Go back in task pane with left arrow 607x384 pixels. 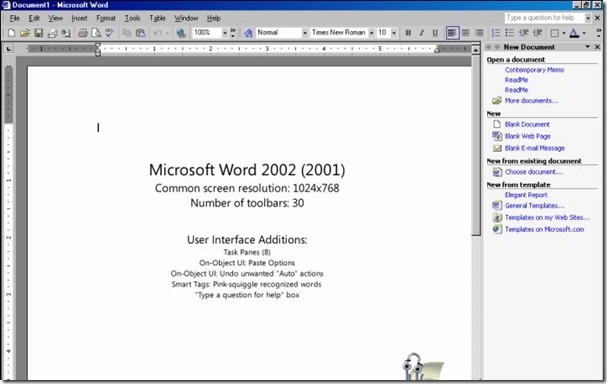pyautogui.click(x=489, y=47)
